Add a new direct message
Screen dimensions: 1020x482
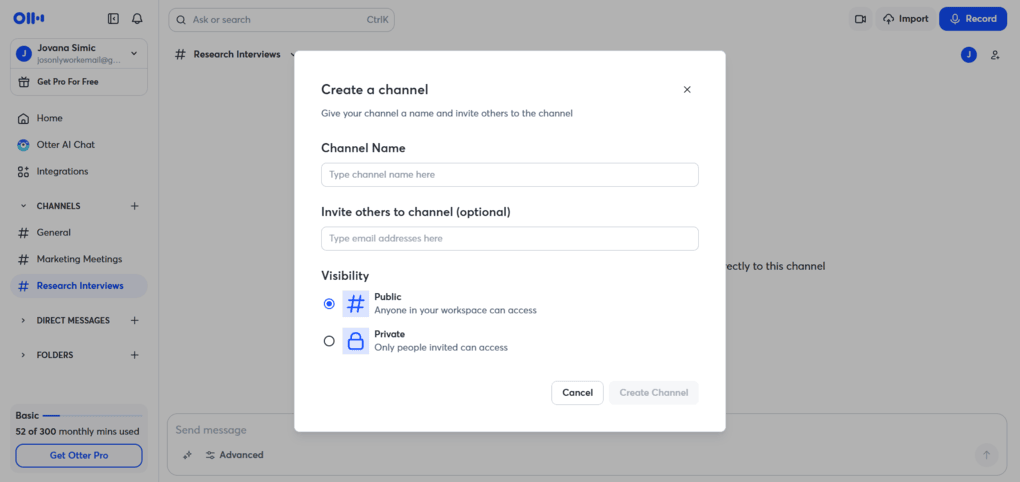pos(135,321)
